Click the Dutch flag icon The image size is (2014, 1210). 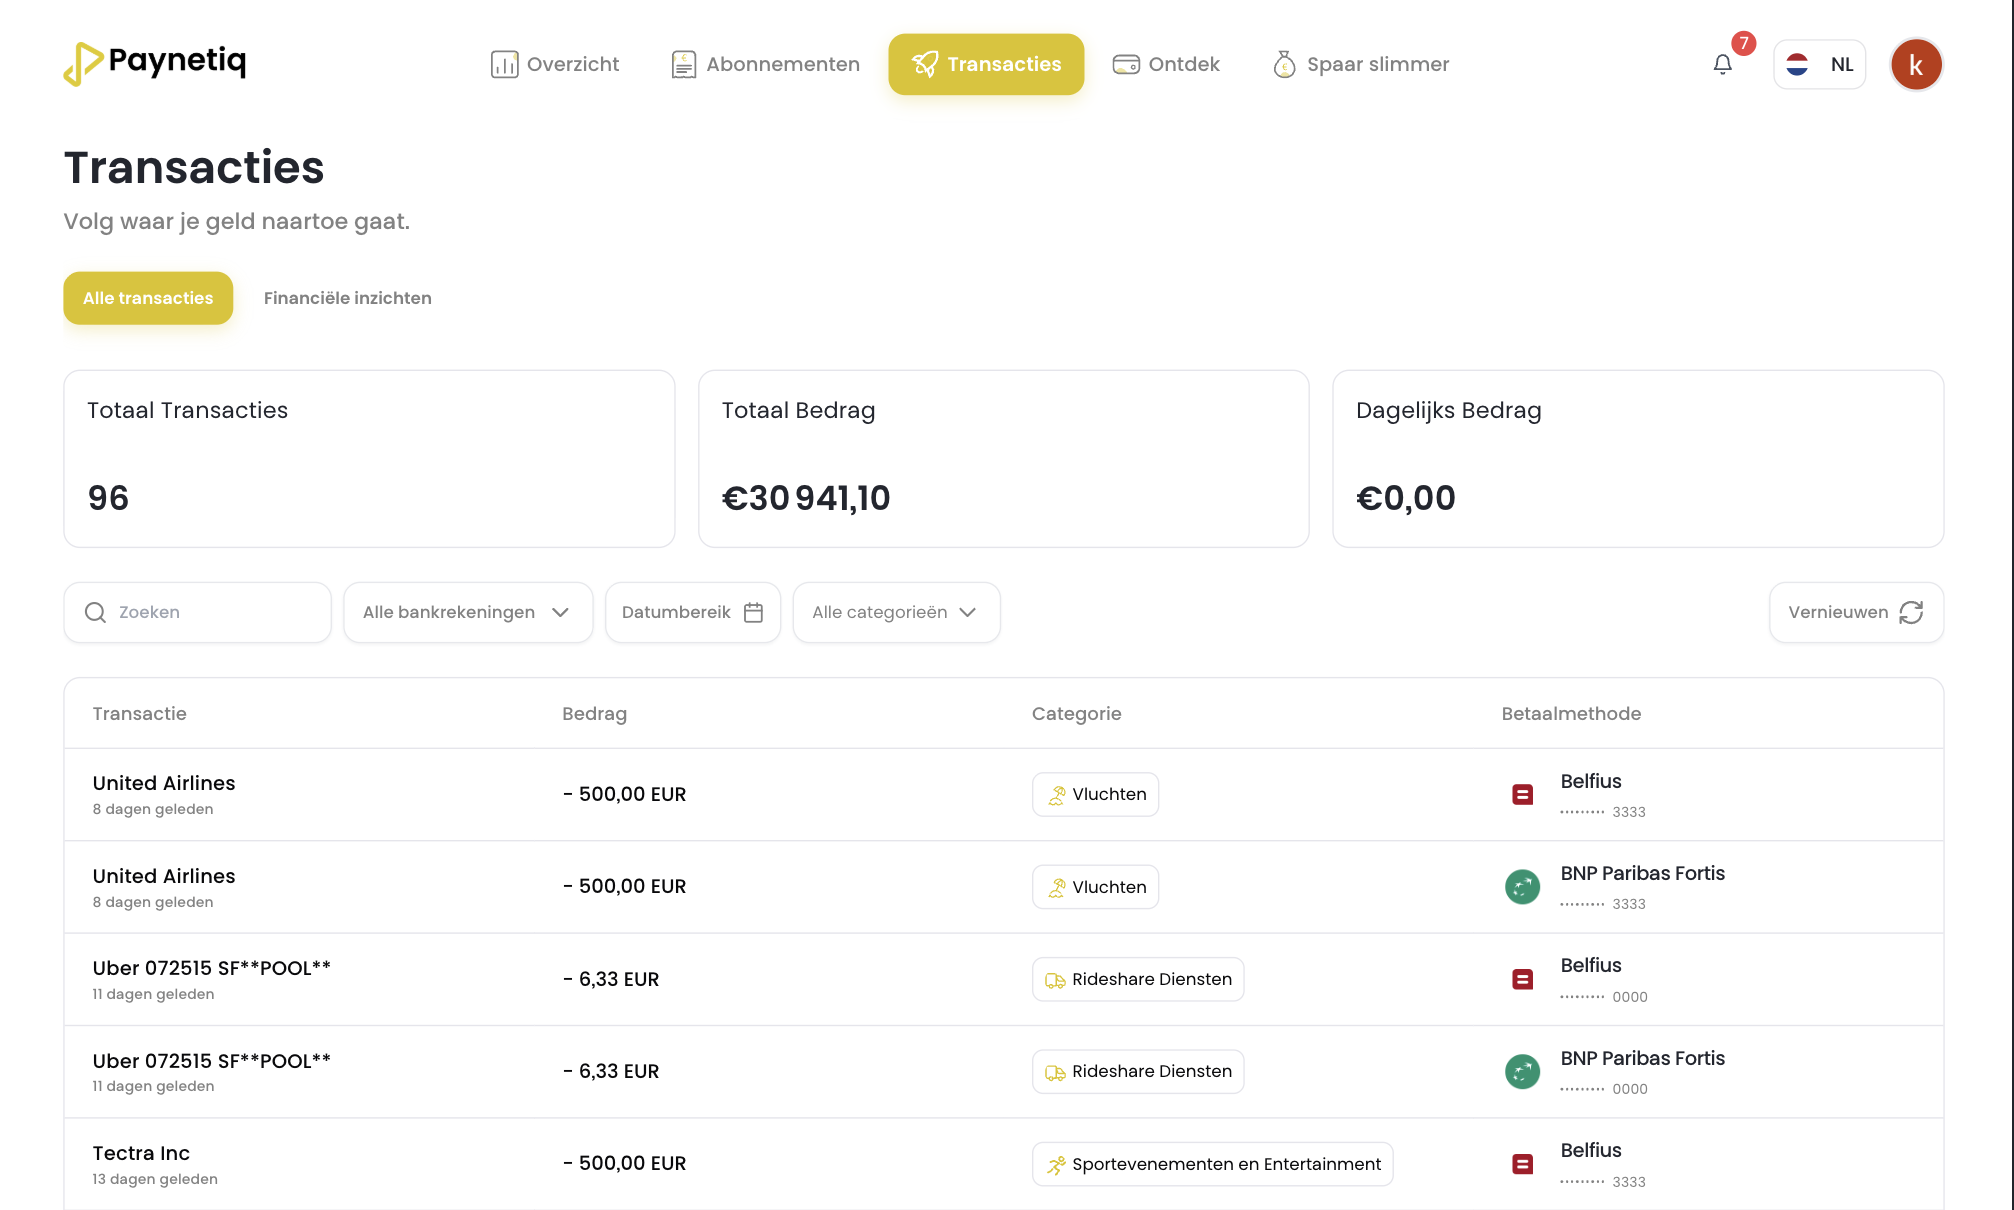tap(1797, 65)
